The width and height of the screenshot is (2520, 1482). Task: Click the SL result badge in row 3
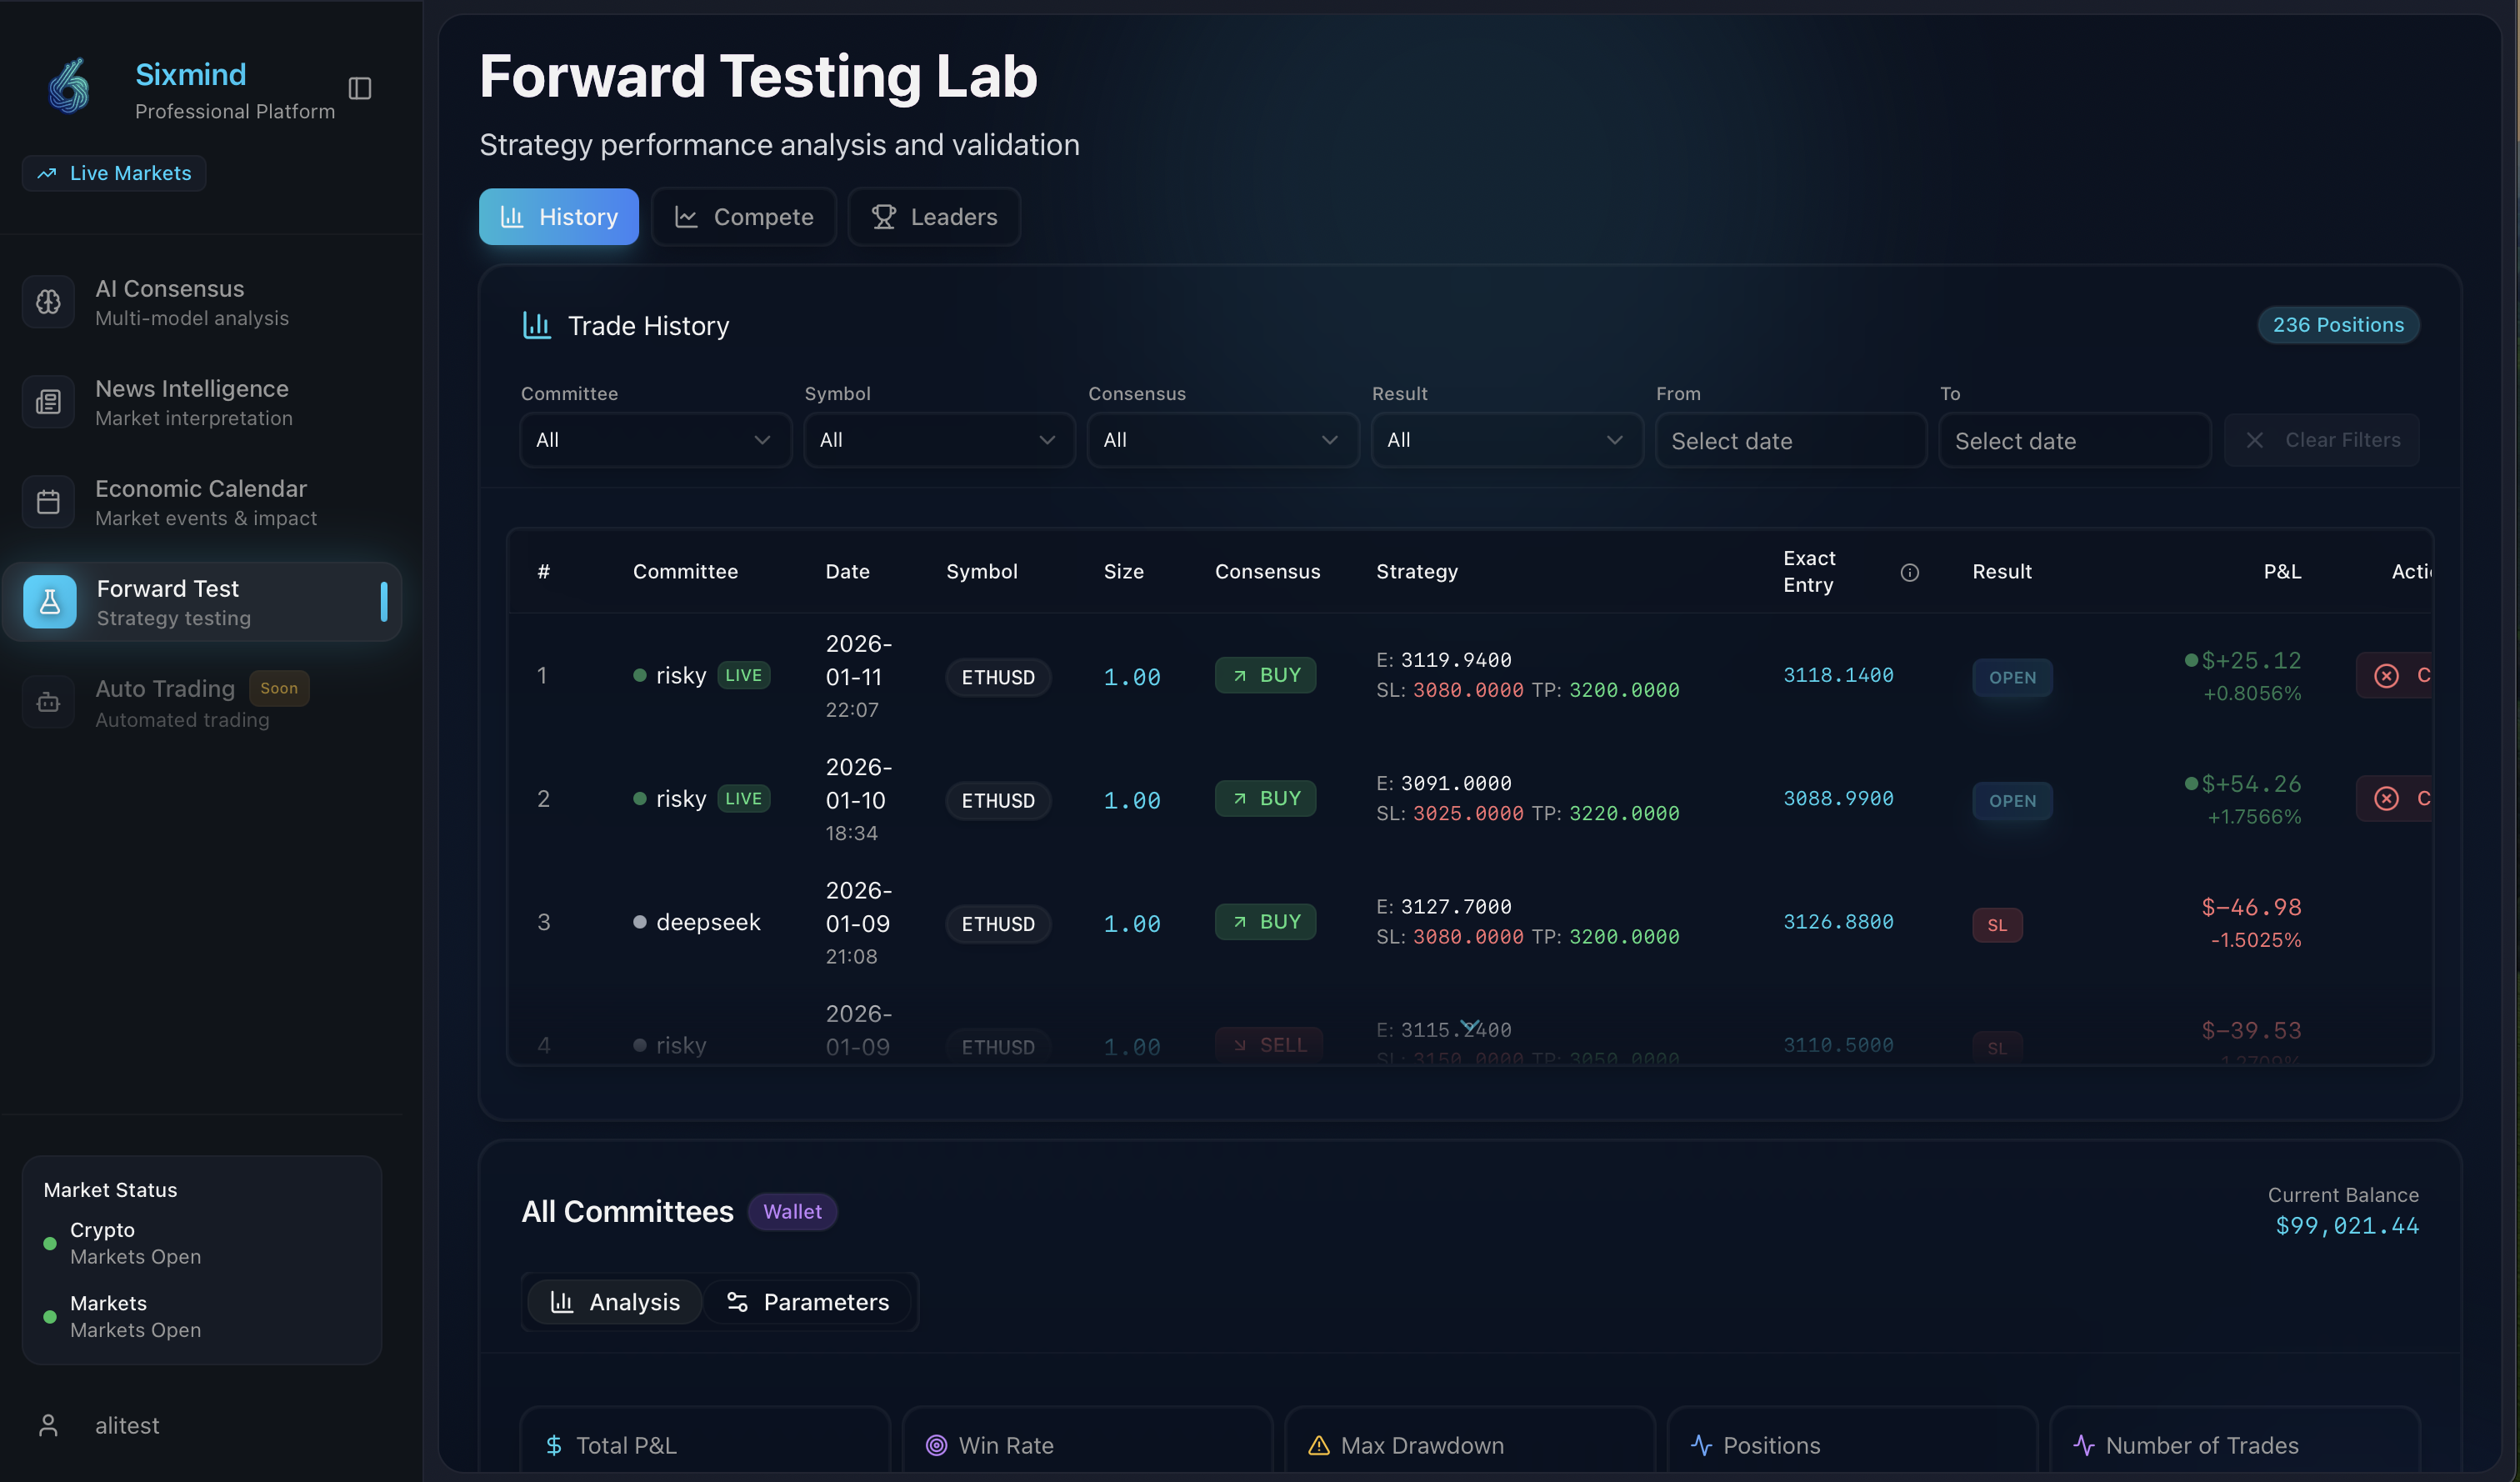(x=1997, y=925)
